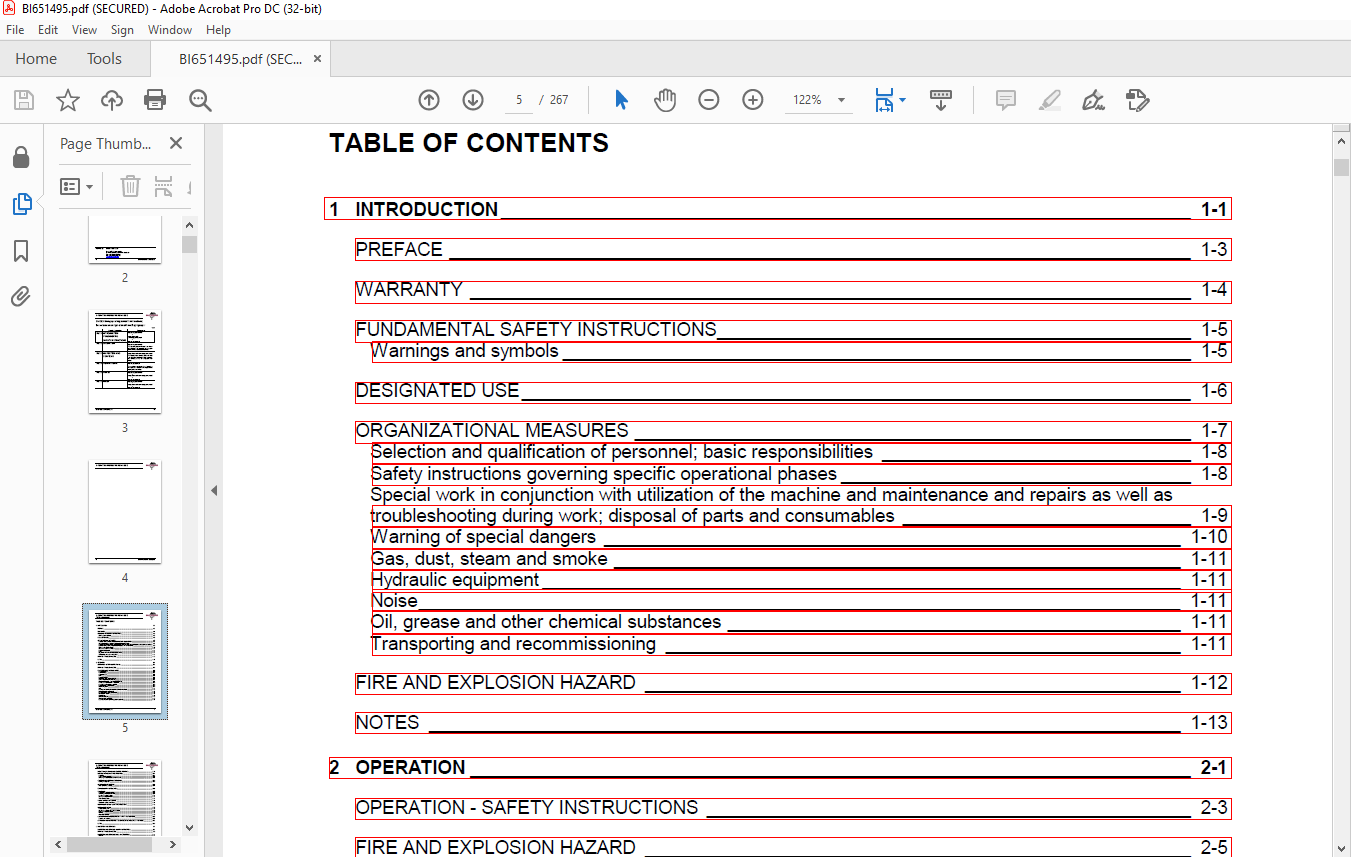Open the Help menu

coord(218,30)
